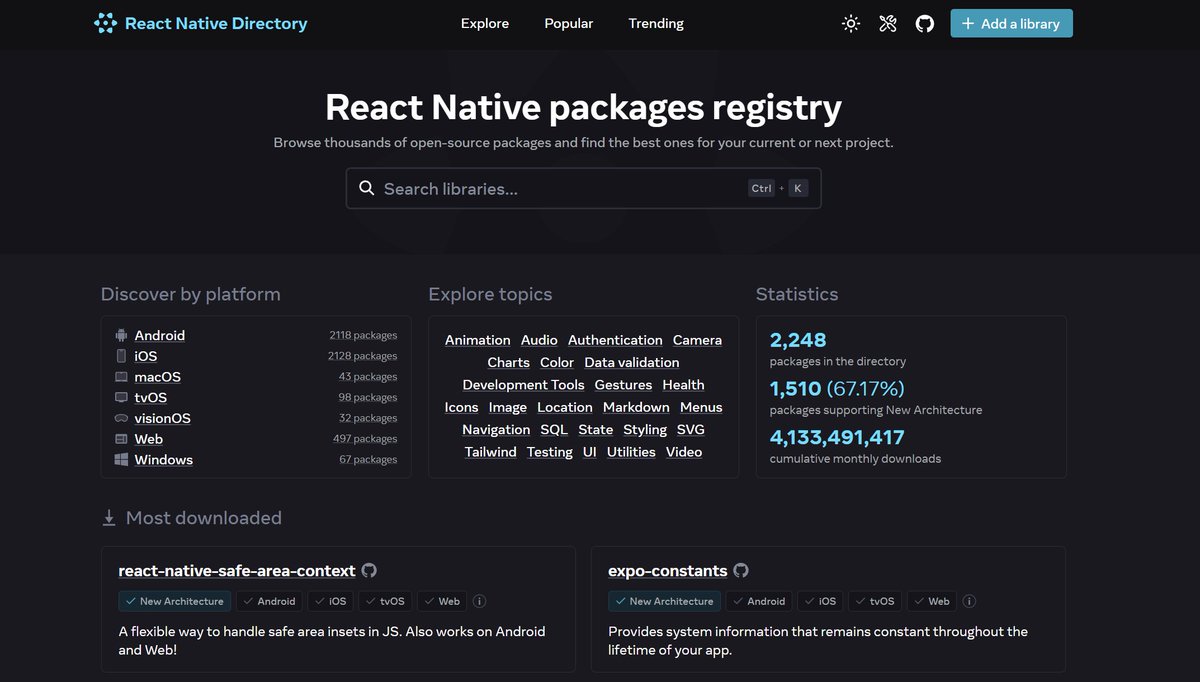The height and width of the screenshot is (682, 1200).
Task: Open the Popular navigation item
Action: point(569,23)
